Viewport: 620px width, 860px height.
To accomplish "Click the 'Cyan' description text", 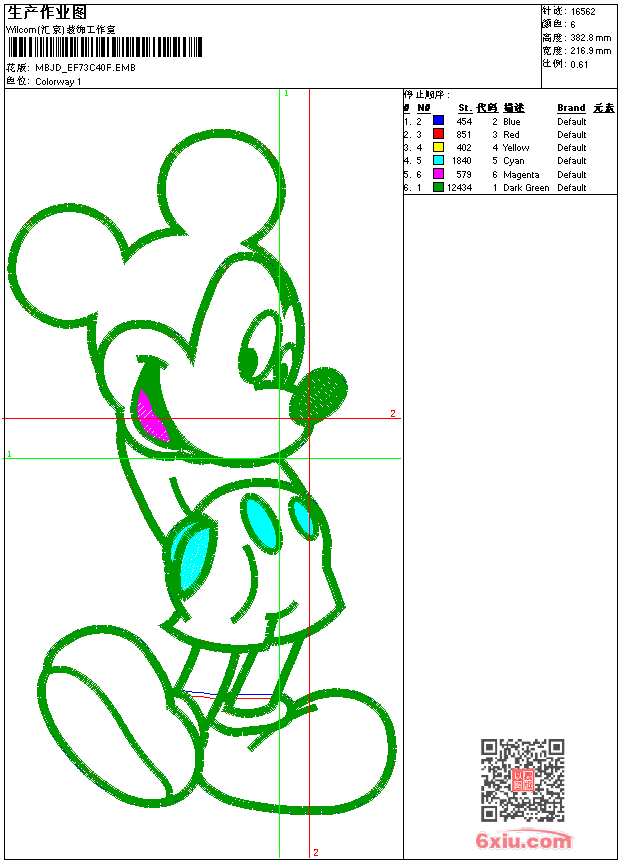I will [514, 161].
